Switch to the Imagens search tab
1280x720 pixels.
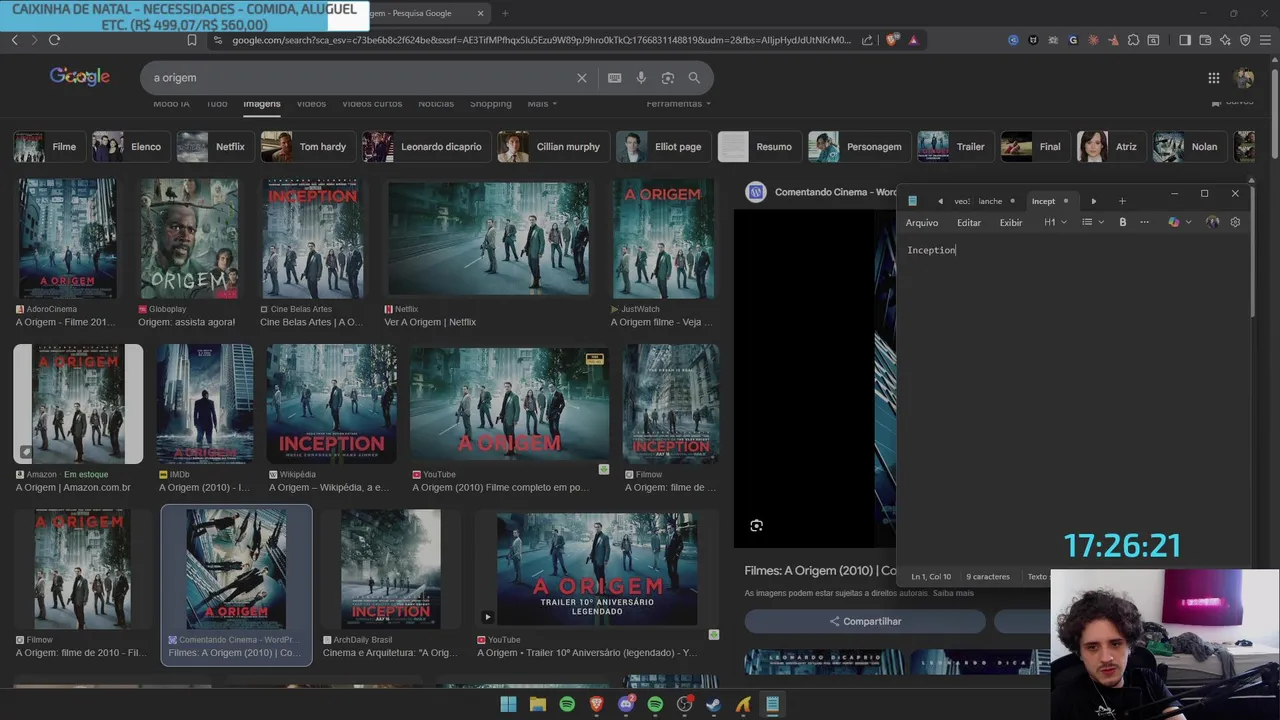[x=262, y=104]
